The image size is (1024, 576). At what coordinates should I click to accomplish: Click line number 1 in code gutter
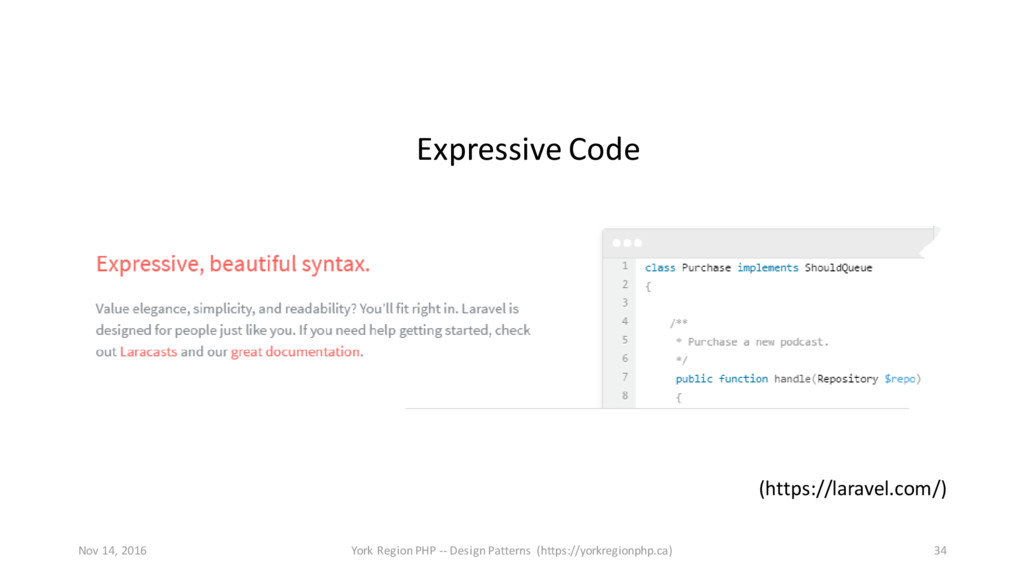pyautogui.click(x=625, y=266)
